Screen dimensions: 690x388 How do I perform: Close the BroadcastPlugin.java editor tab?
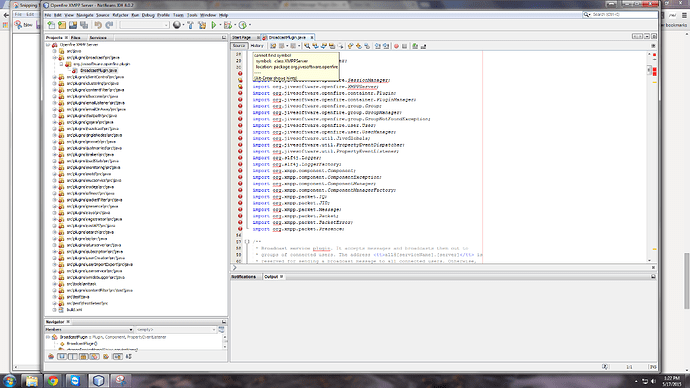tap(312, 37)
